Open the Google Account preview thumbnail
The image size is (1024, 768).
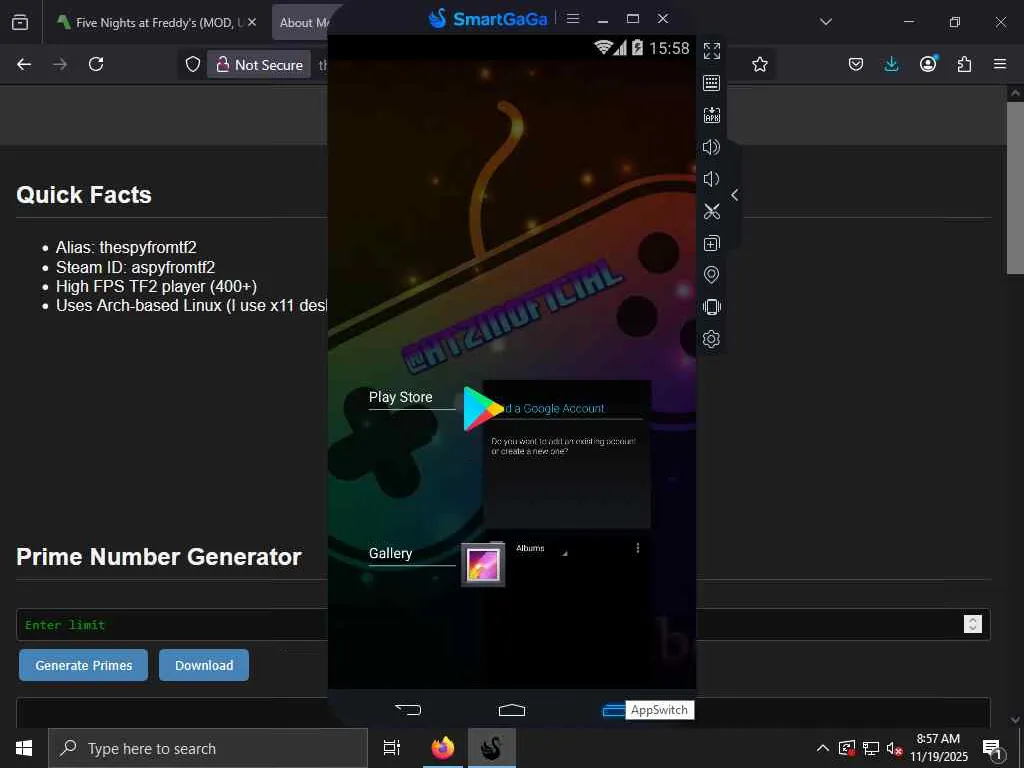click(x=566, y=454)
